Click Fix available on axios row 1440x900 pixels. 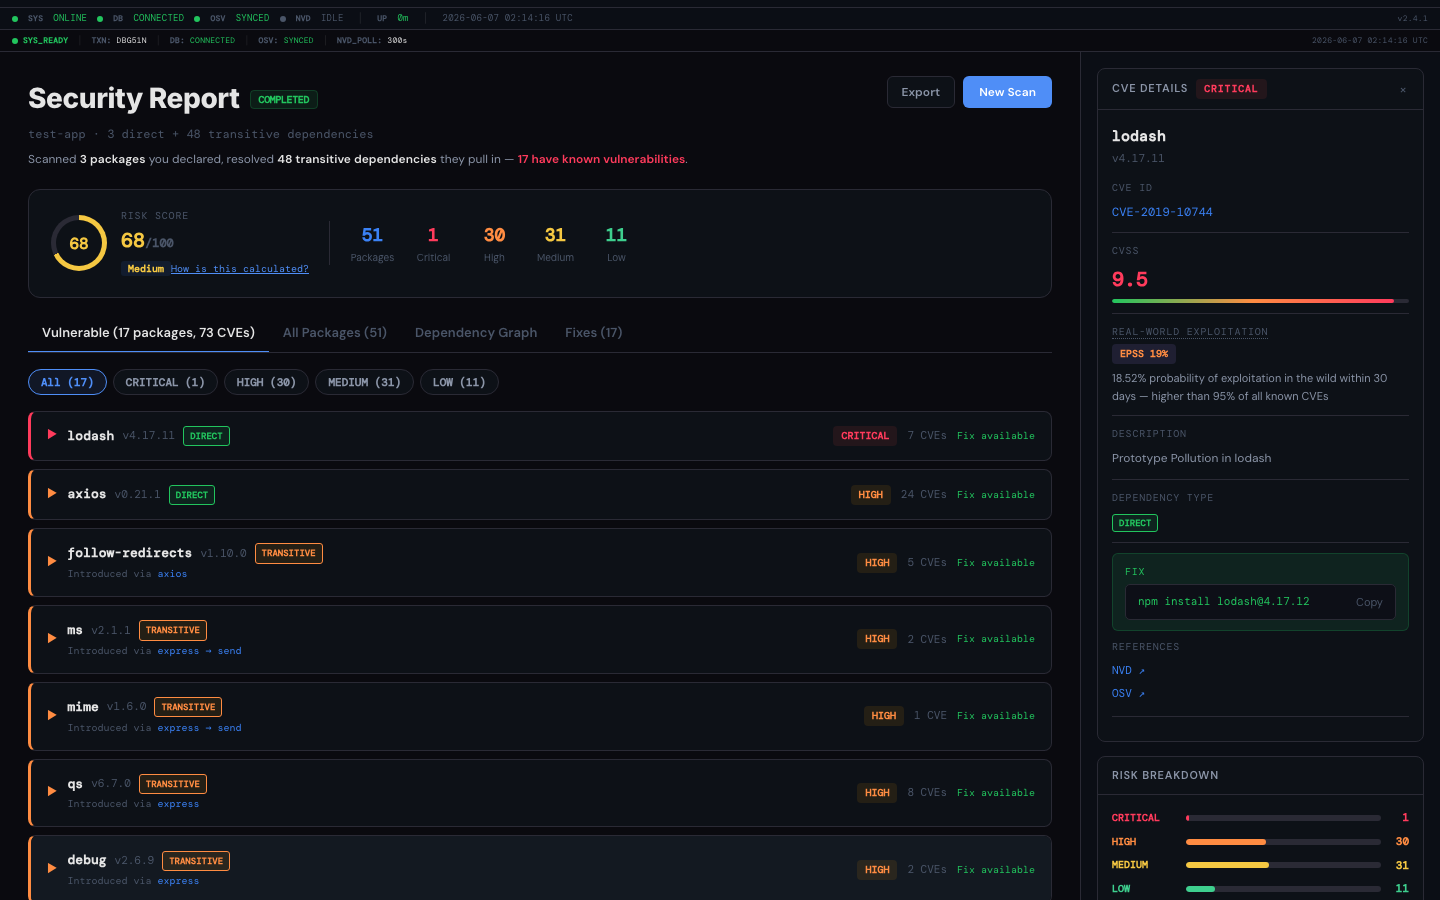coord(996,495)
